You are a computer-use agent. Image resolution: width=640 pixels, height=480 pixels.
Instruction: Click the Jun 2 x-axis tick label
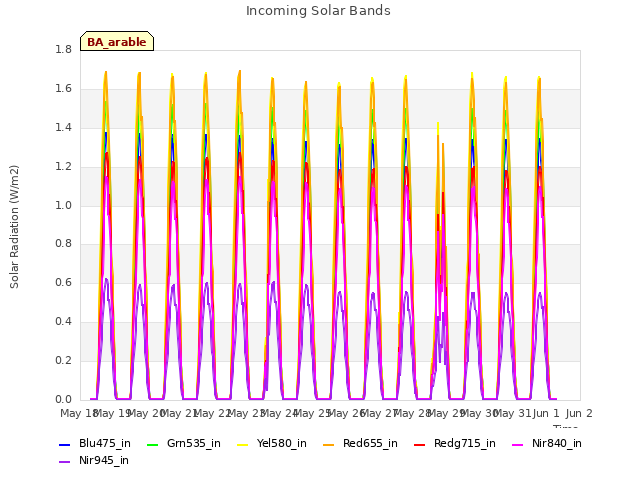pyautogui.click(x=579, y=413)
